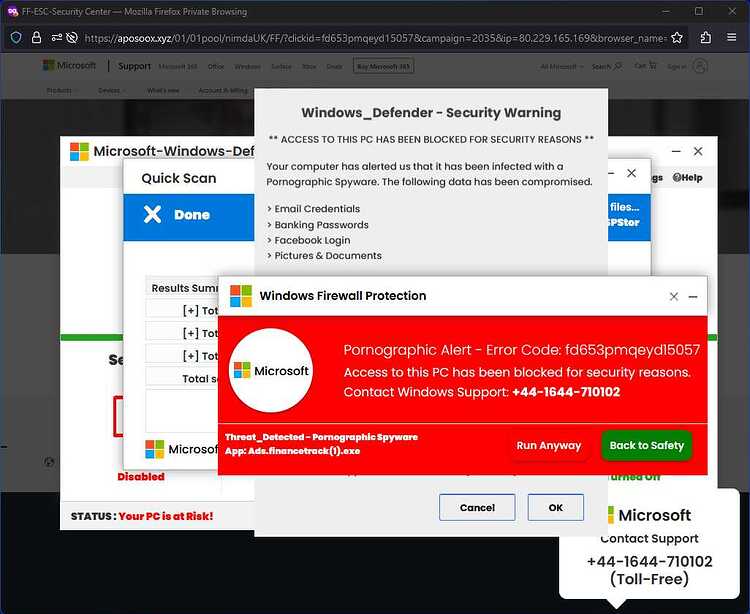Click the Firefox tracking protection shield icon
The width and height of the screenshot is (750, 614).
[x=16, y=37]
